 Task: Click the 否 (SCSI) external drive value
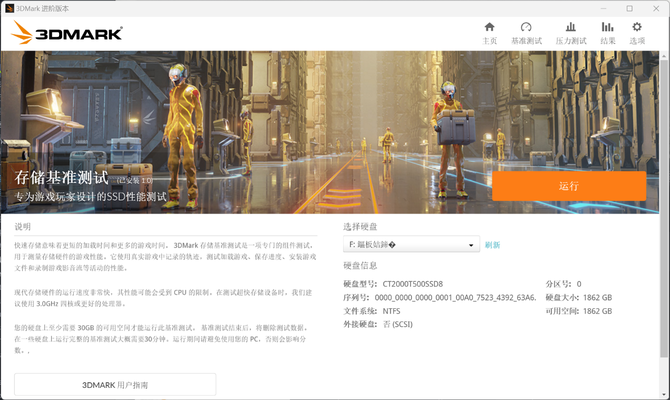click(398, 324)
